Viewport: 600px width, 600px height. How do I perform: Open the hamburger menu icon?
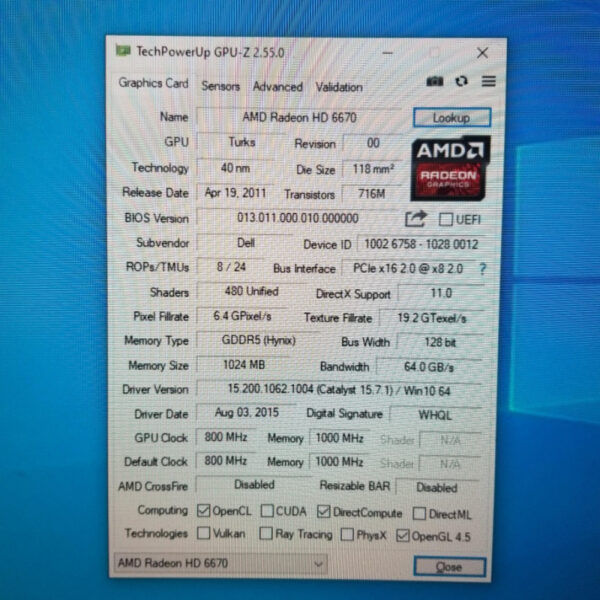[489, 81]
